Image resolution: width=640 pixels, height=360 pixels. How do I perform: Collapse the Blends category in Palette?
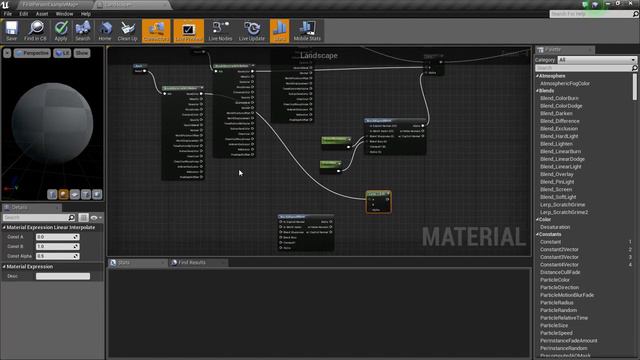[537, 91]
